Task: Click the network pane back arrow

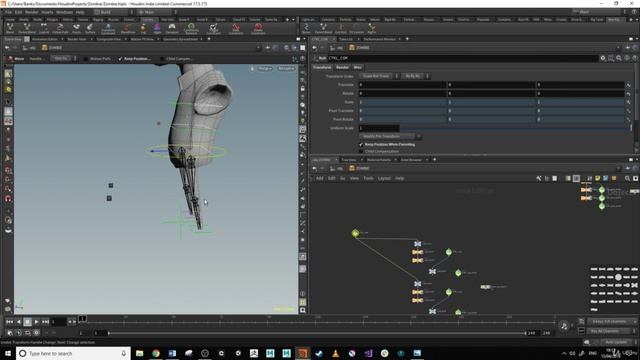Action: [314, 168]
